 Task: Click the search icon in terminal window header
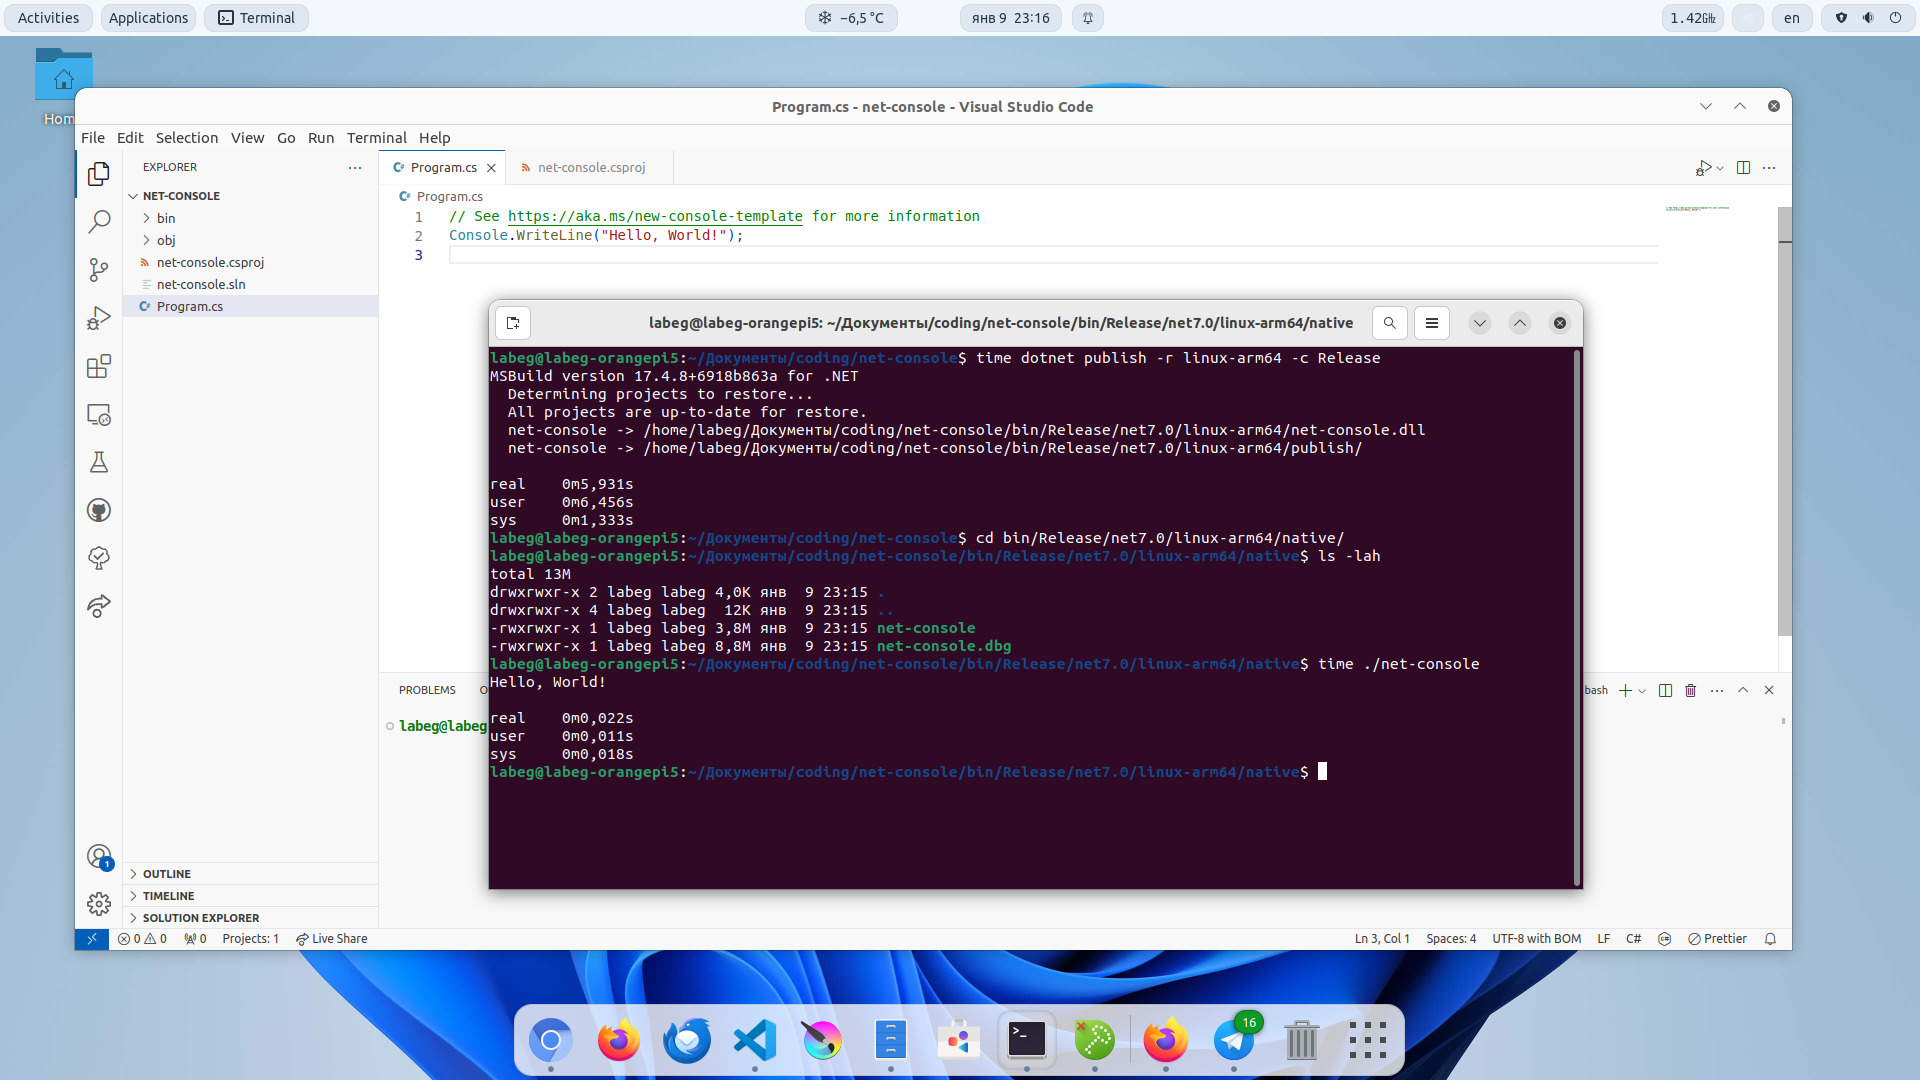[x=1390, y=323]
